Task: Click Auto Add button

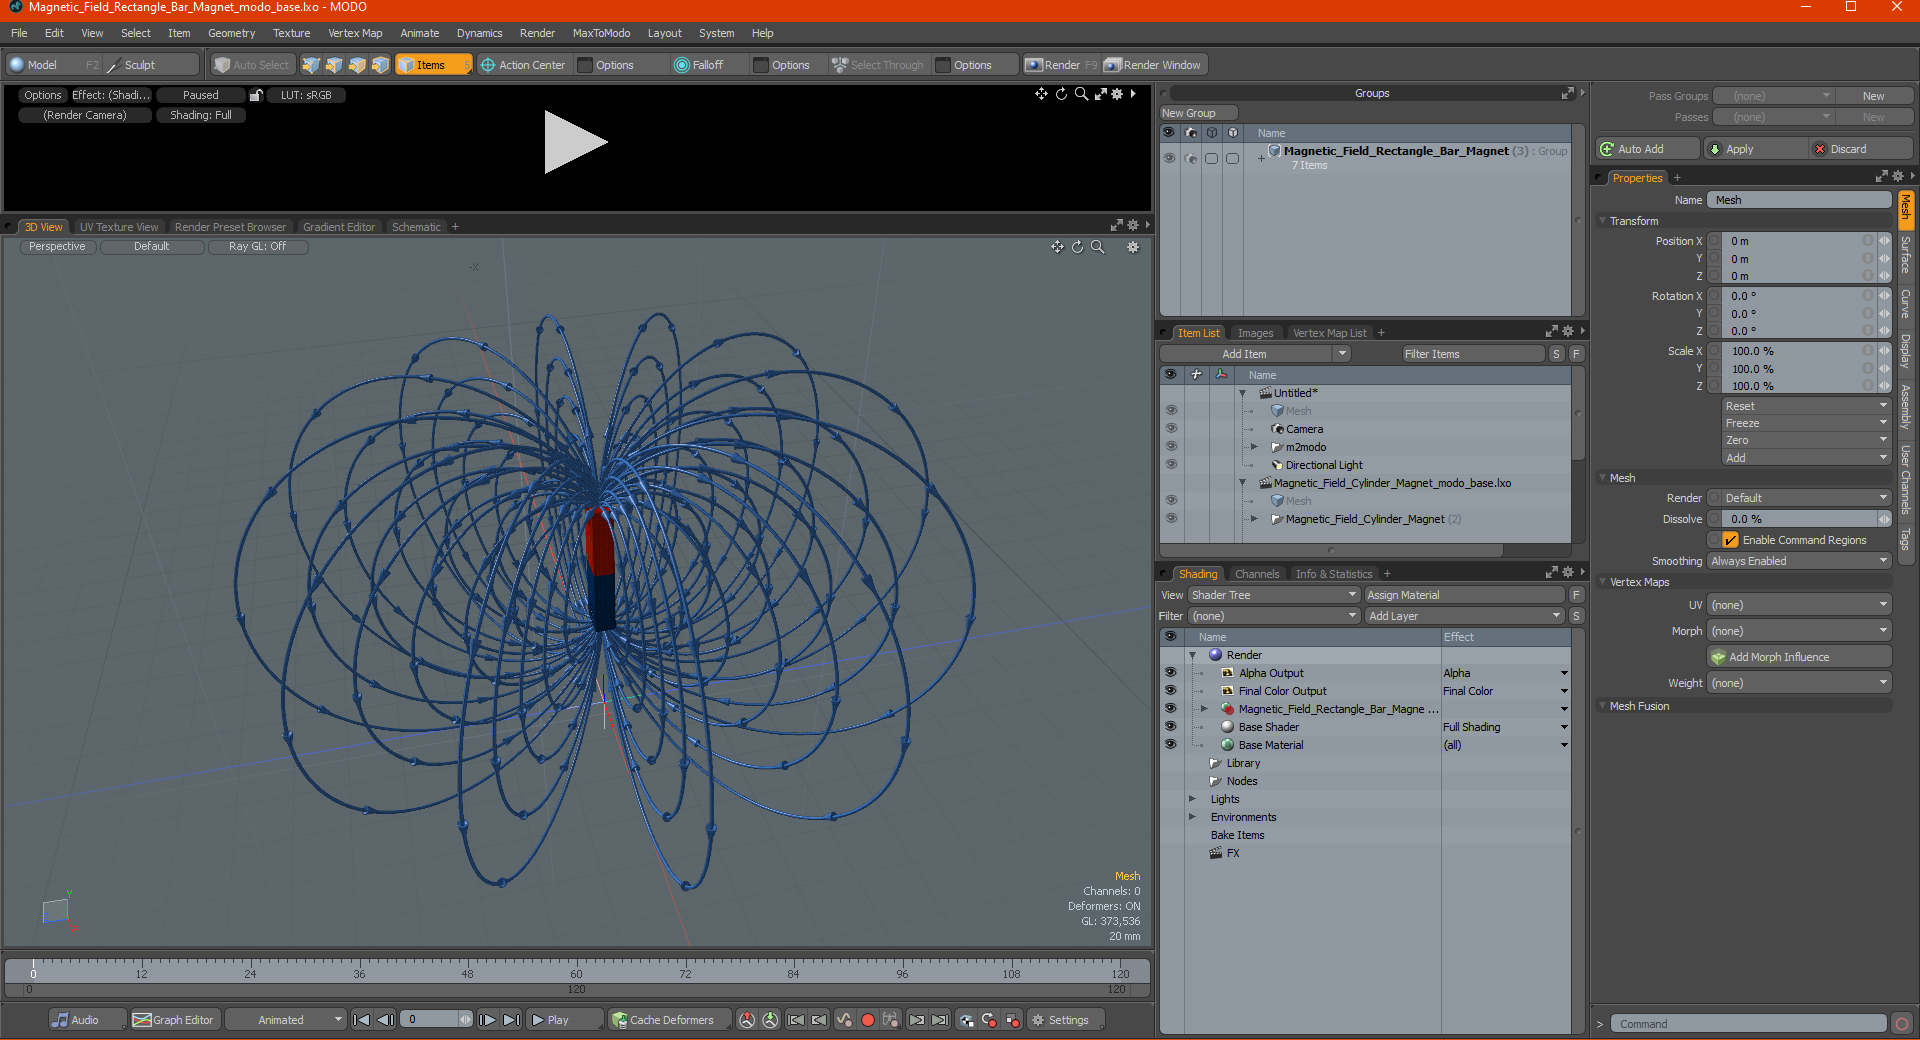Action: click(x=1648, y=149)
